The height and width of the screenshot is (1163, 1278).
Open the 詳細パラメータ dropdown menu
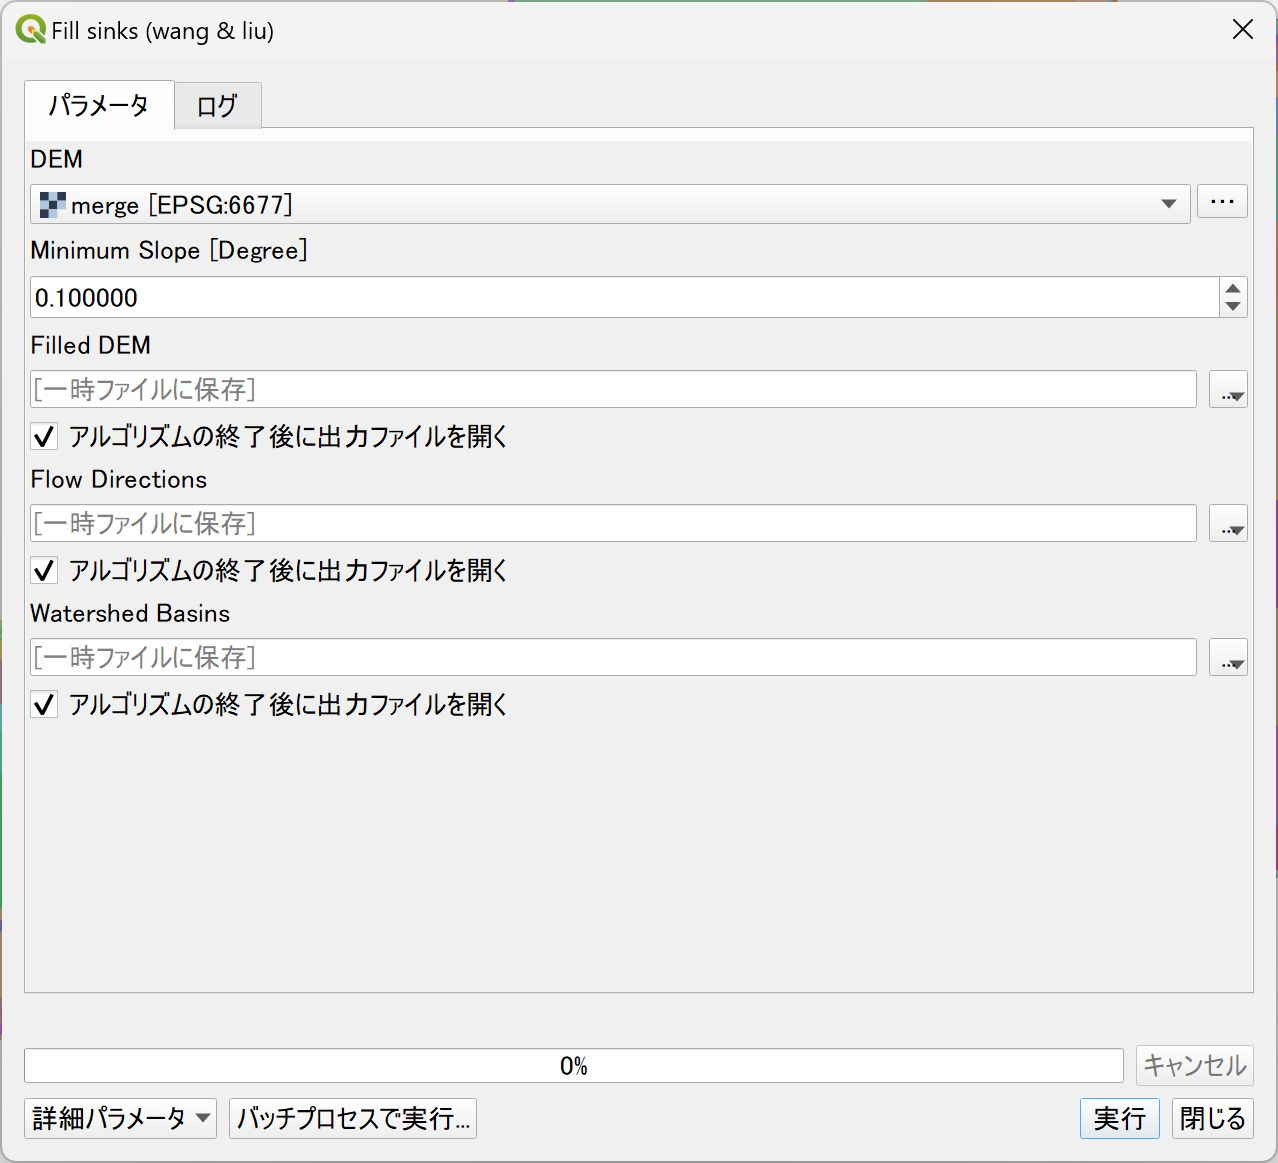(120, 1118)
